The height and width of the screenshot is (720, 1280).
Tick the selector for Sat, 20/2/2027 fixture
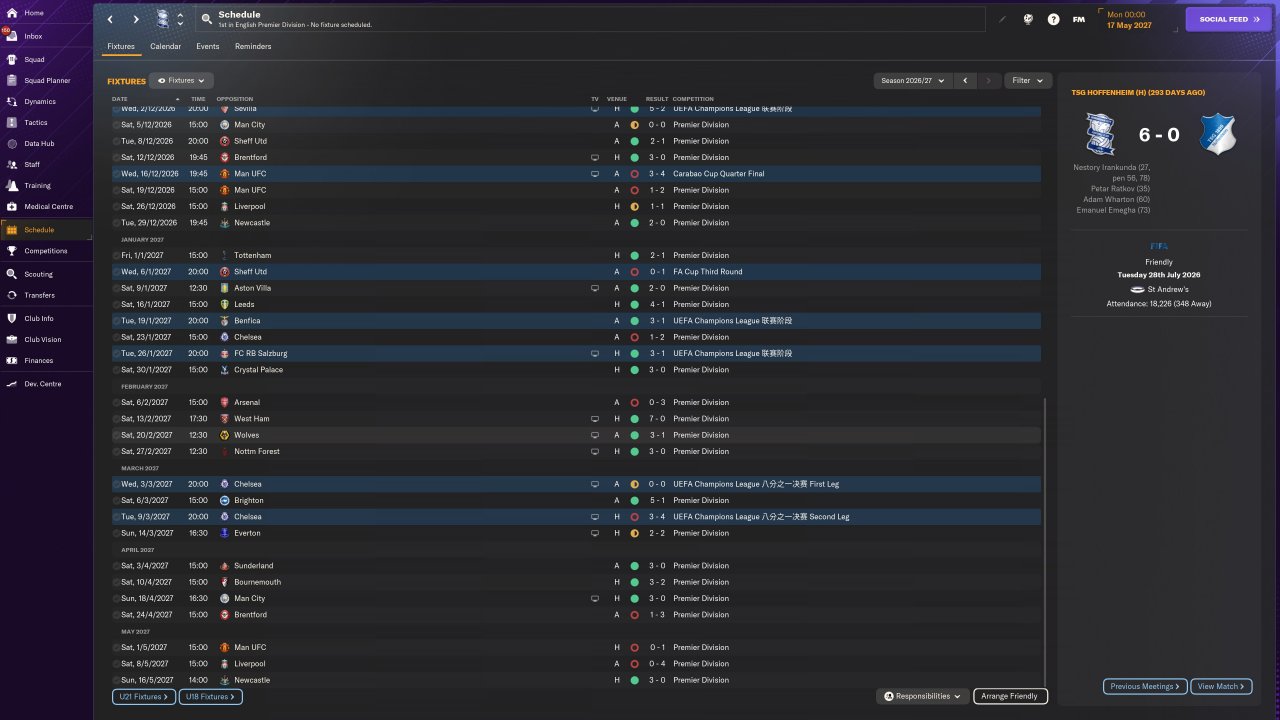coord(116,435)
